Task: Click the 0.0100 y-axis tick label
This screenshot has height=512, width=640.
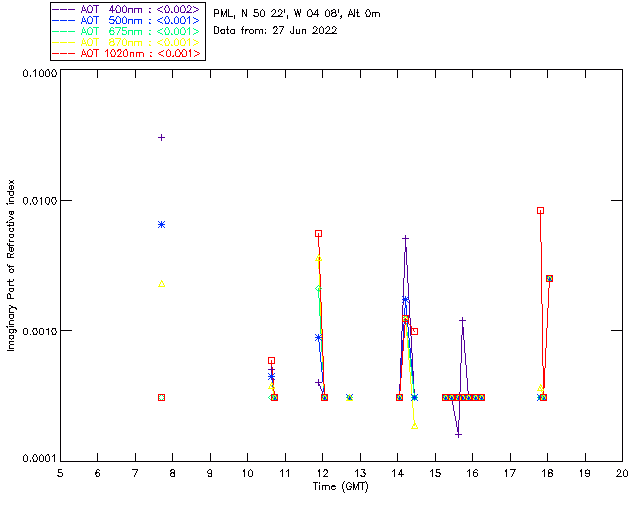Action: 39,201
